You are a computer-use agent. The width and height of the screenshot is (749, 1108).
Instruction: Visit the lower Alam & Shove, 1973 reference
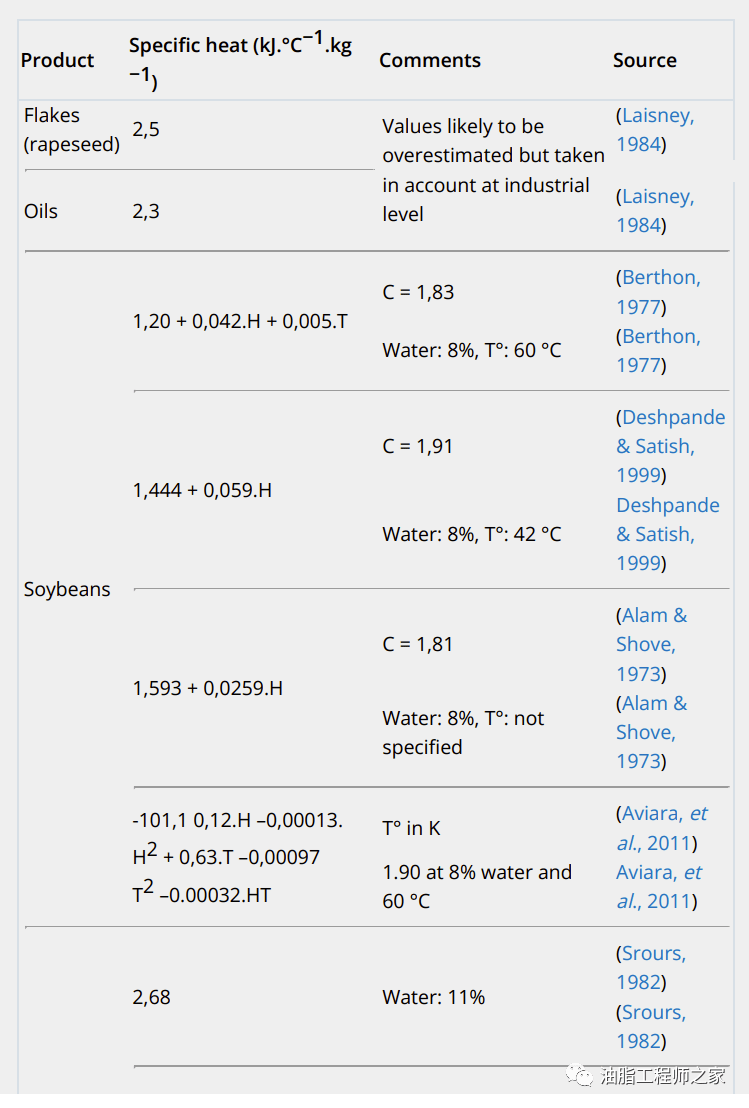point(651,732)
